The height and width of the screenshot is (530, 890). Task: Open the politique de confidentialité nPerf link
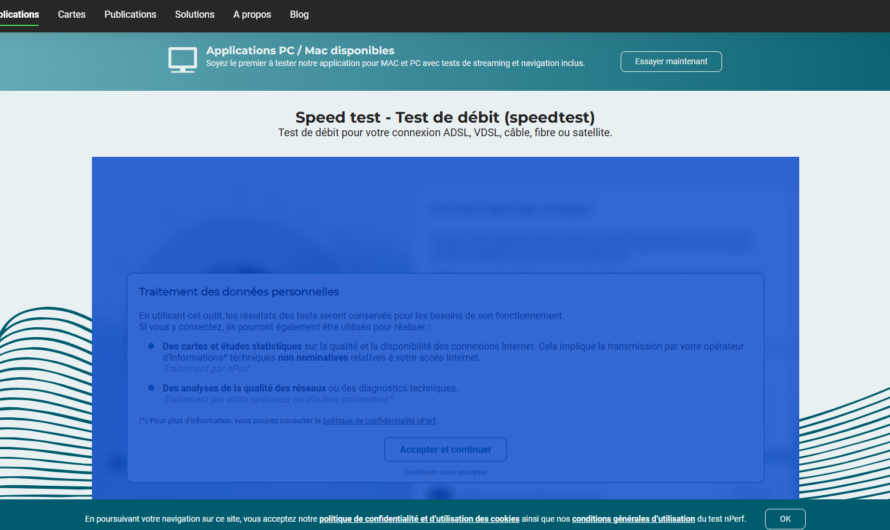[x=379, y=421]
